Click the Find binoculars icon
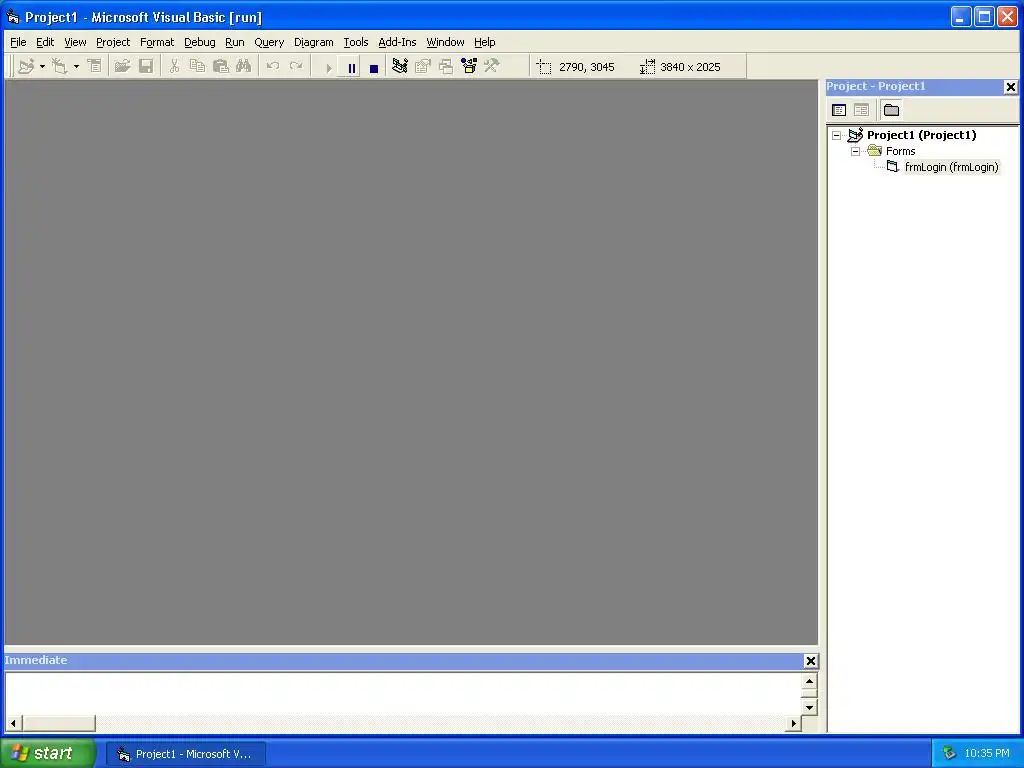Viewport: 1024px width, 768px height. [x=244, y=67]
